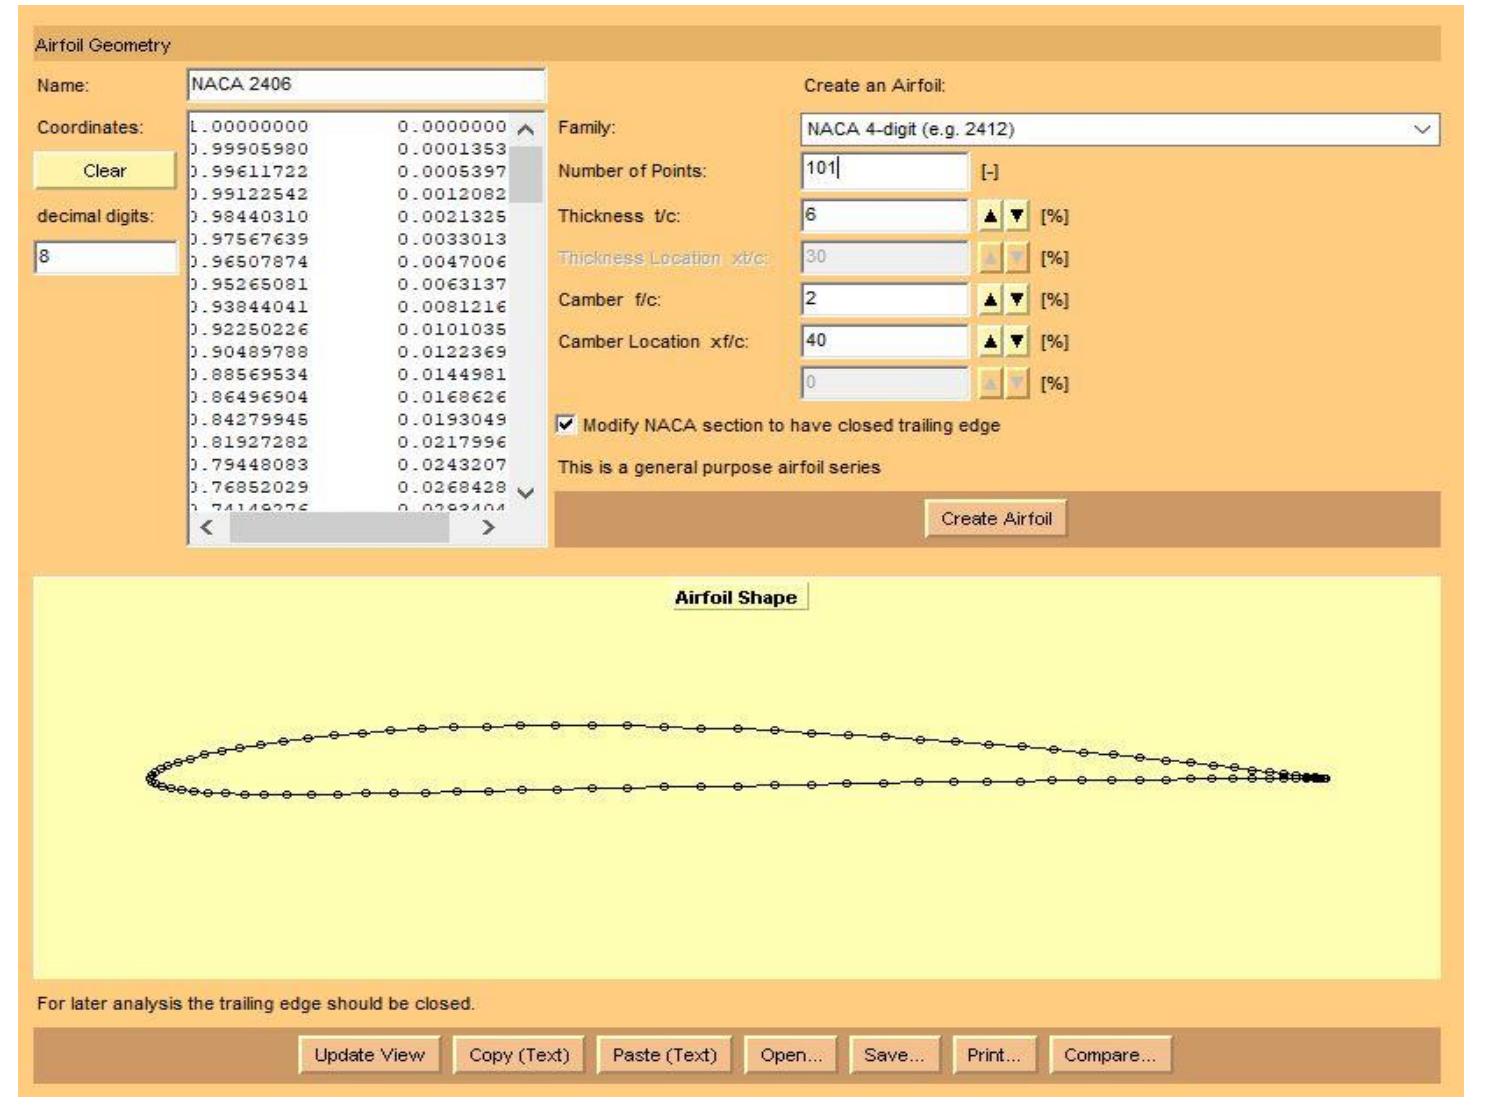This screenshot has width=1486, height=1116.
Task: Click the Save... button
Action: (894, 1055)
